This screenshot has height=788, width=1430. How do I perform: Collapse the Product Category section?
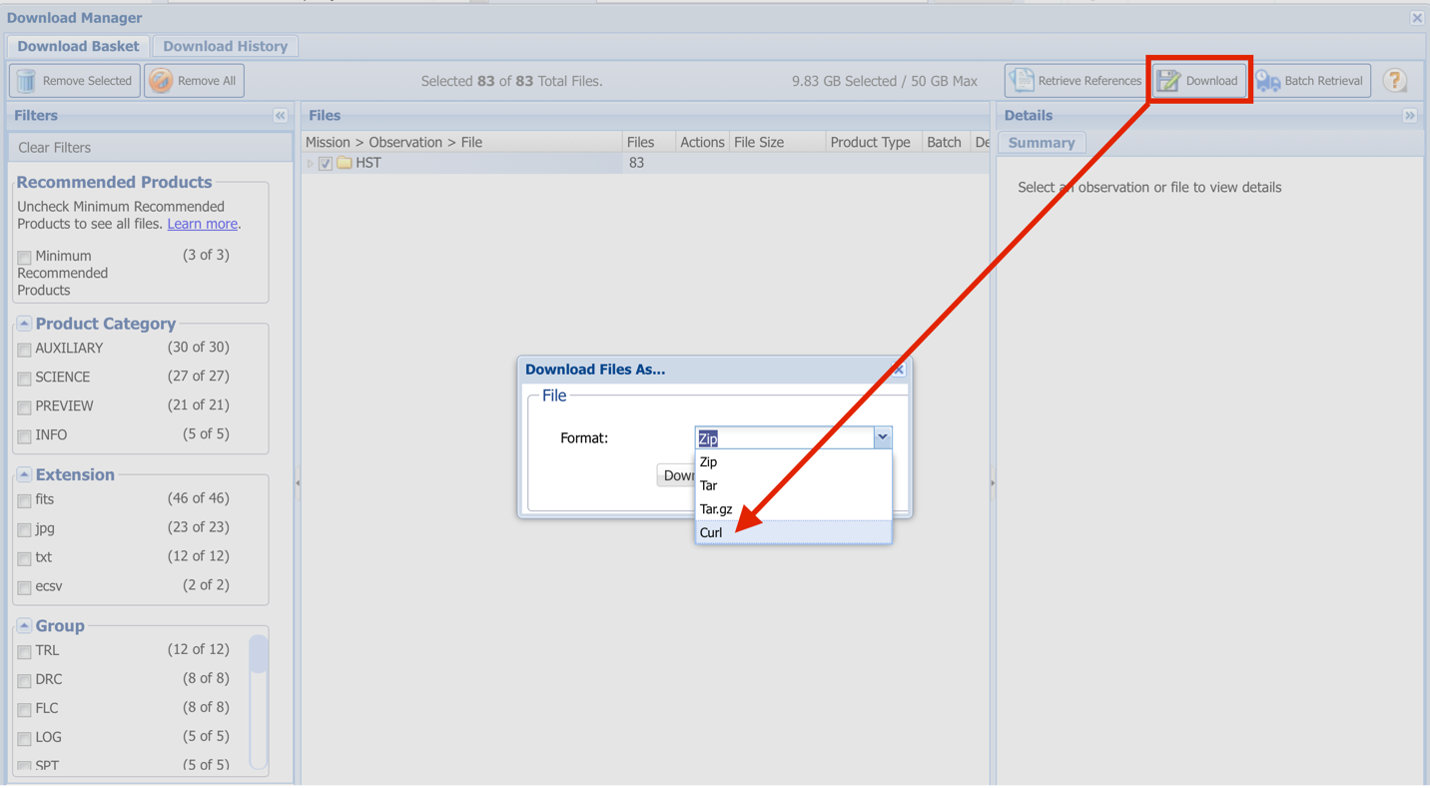(24, 324)
